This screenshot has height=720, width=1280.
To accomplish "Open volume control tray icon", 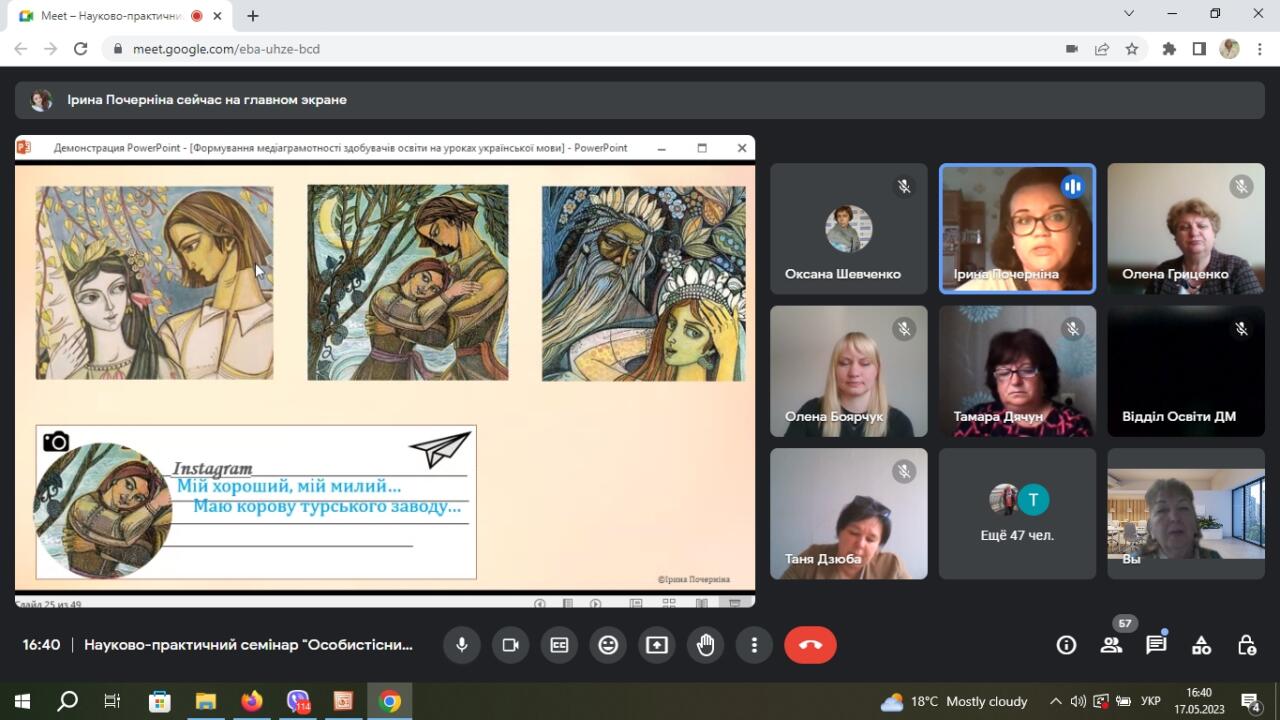I will tap(1078, 701).
